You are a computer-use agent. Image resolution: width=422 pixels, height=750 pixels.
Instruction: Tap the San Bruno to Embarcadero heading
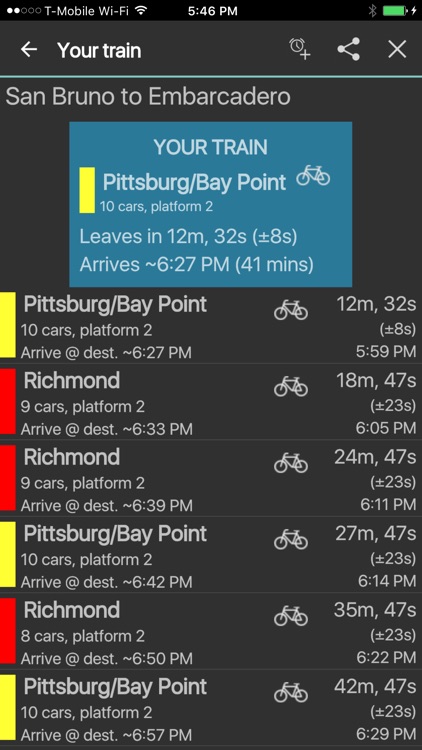pos(148,97)
